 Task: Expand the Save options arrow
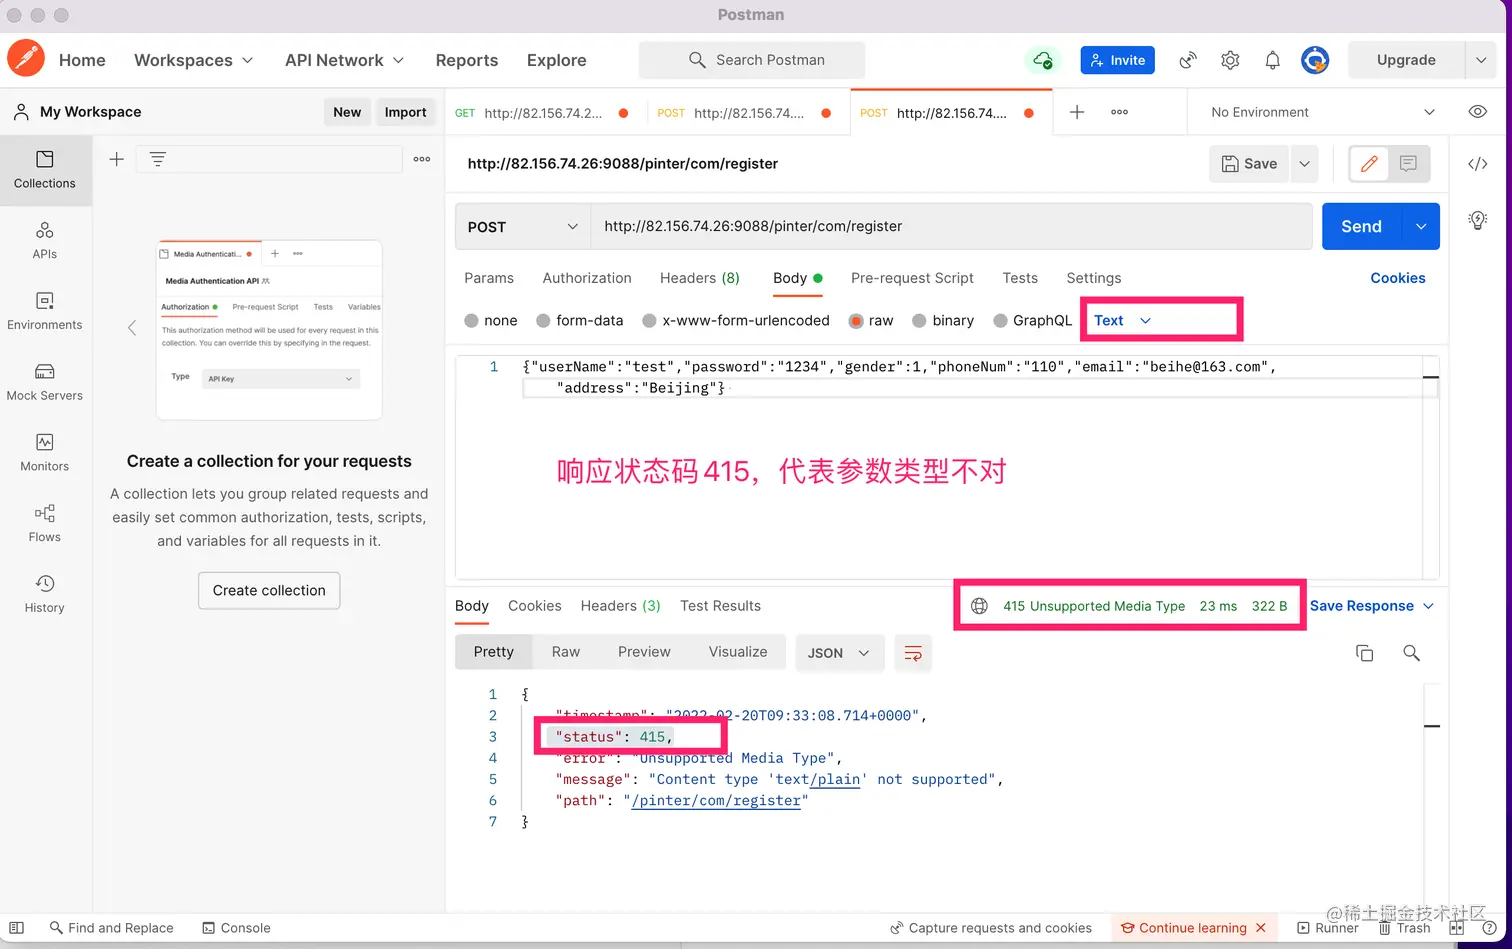tap(1304, 164)
